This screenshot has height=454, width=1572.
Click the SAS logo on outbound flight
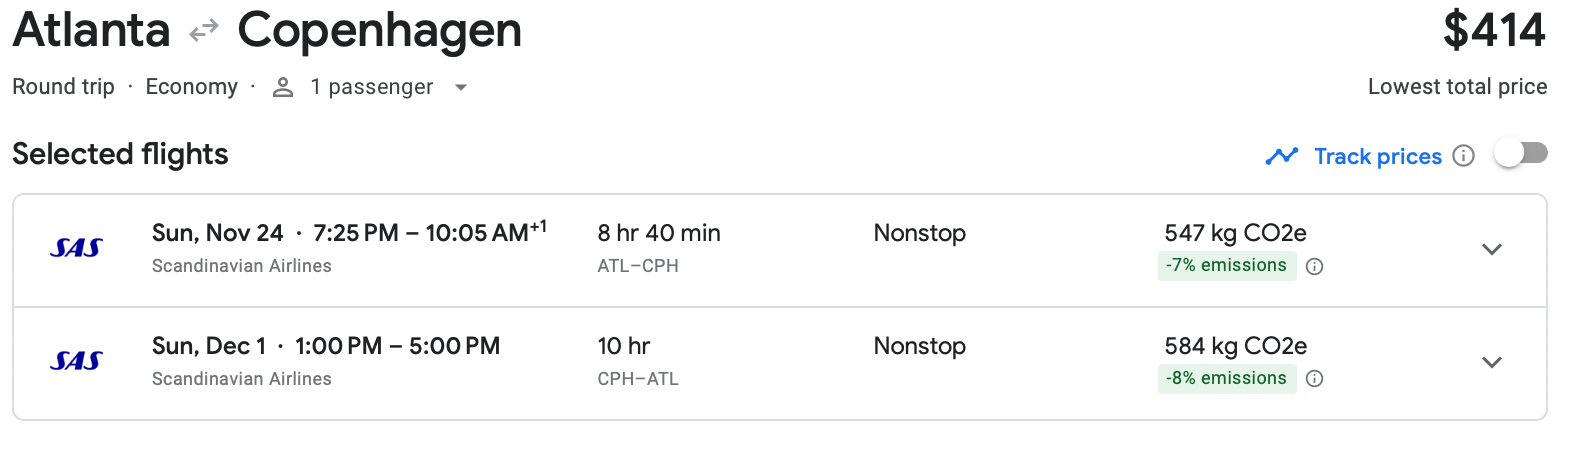coord(76,248)
